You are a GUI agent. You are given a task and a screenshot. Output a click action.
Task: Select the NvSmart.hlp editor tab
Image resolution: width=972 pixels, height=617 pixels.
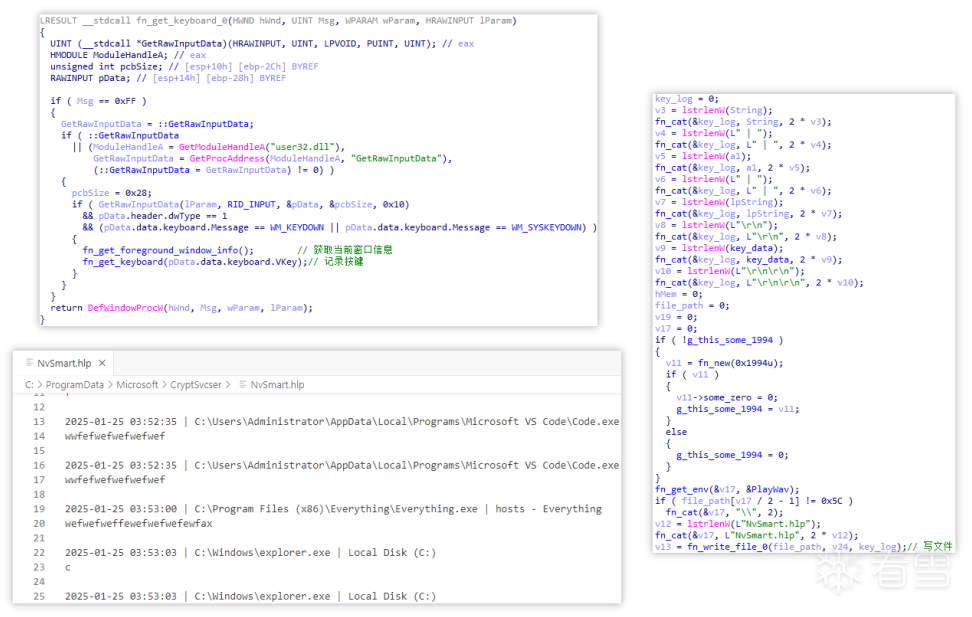(64, 363)
